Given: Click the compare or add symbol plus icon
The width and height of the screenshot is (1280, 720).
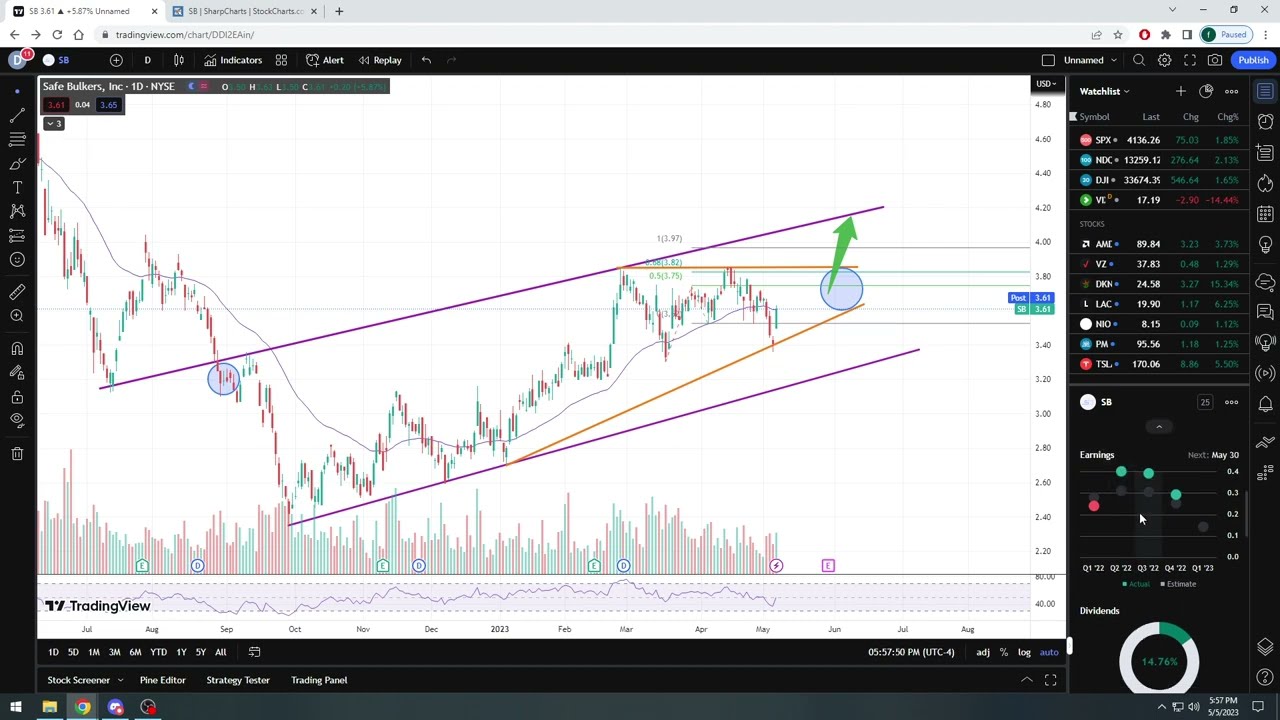Looking at the screenshot, I should point(116,60).
